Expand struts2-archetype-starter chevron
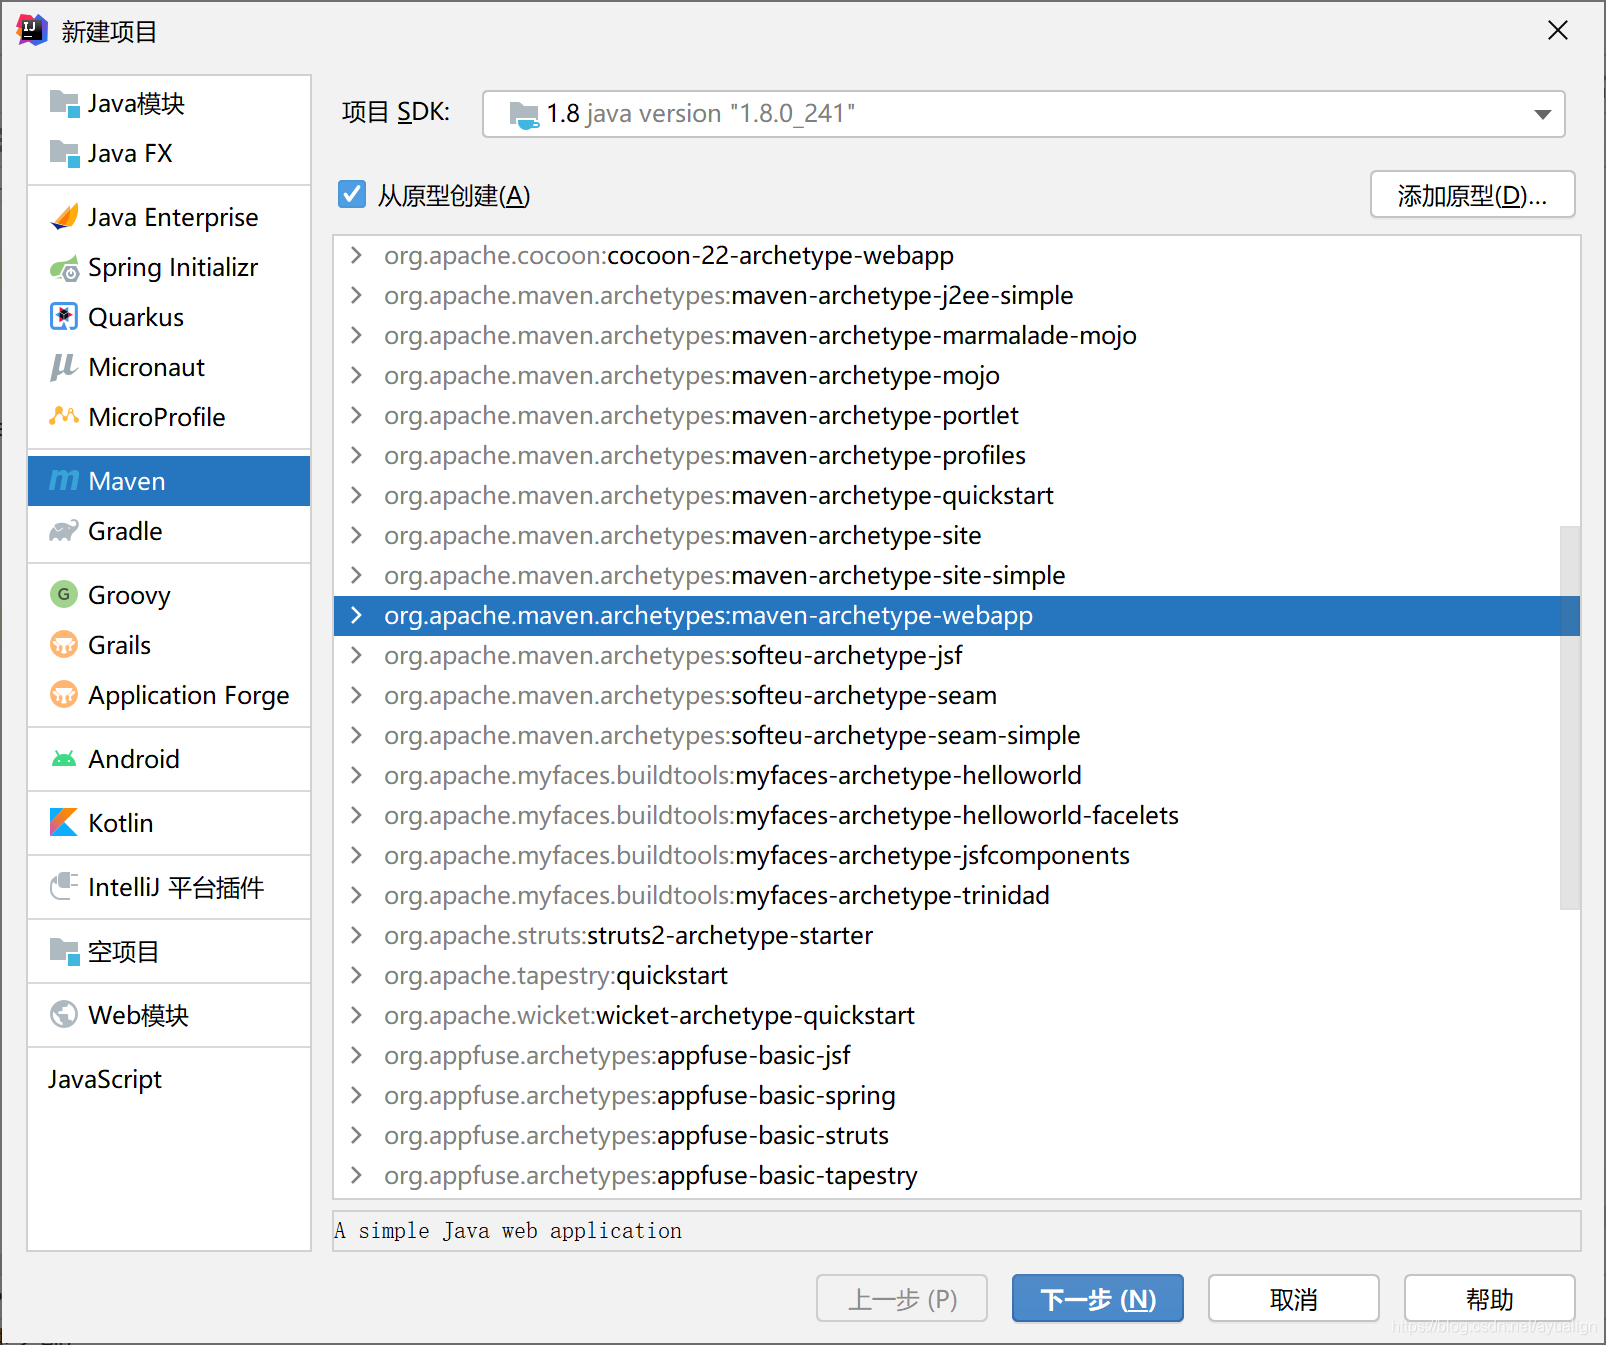The height and width of the screenshot is (1345, 1606). click(x=356, y=935)
